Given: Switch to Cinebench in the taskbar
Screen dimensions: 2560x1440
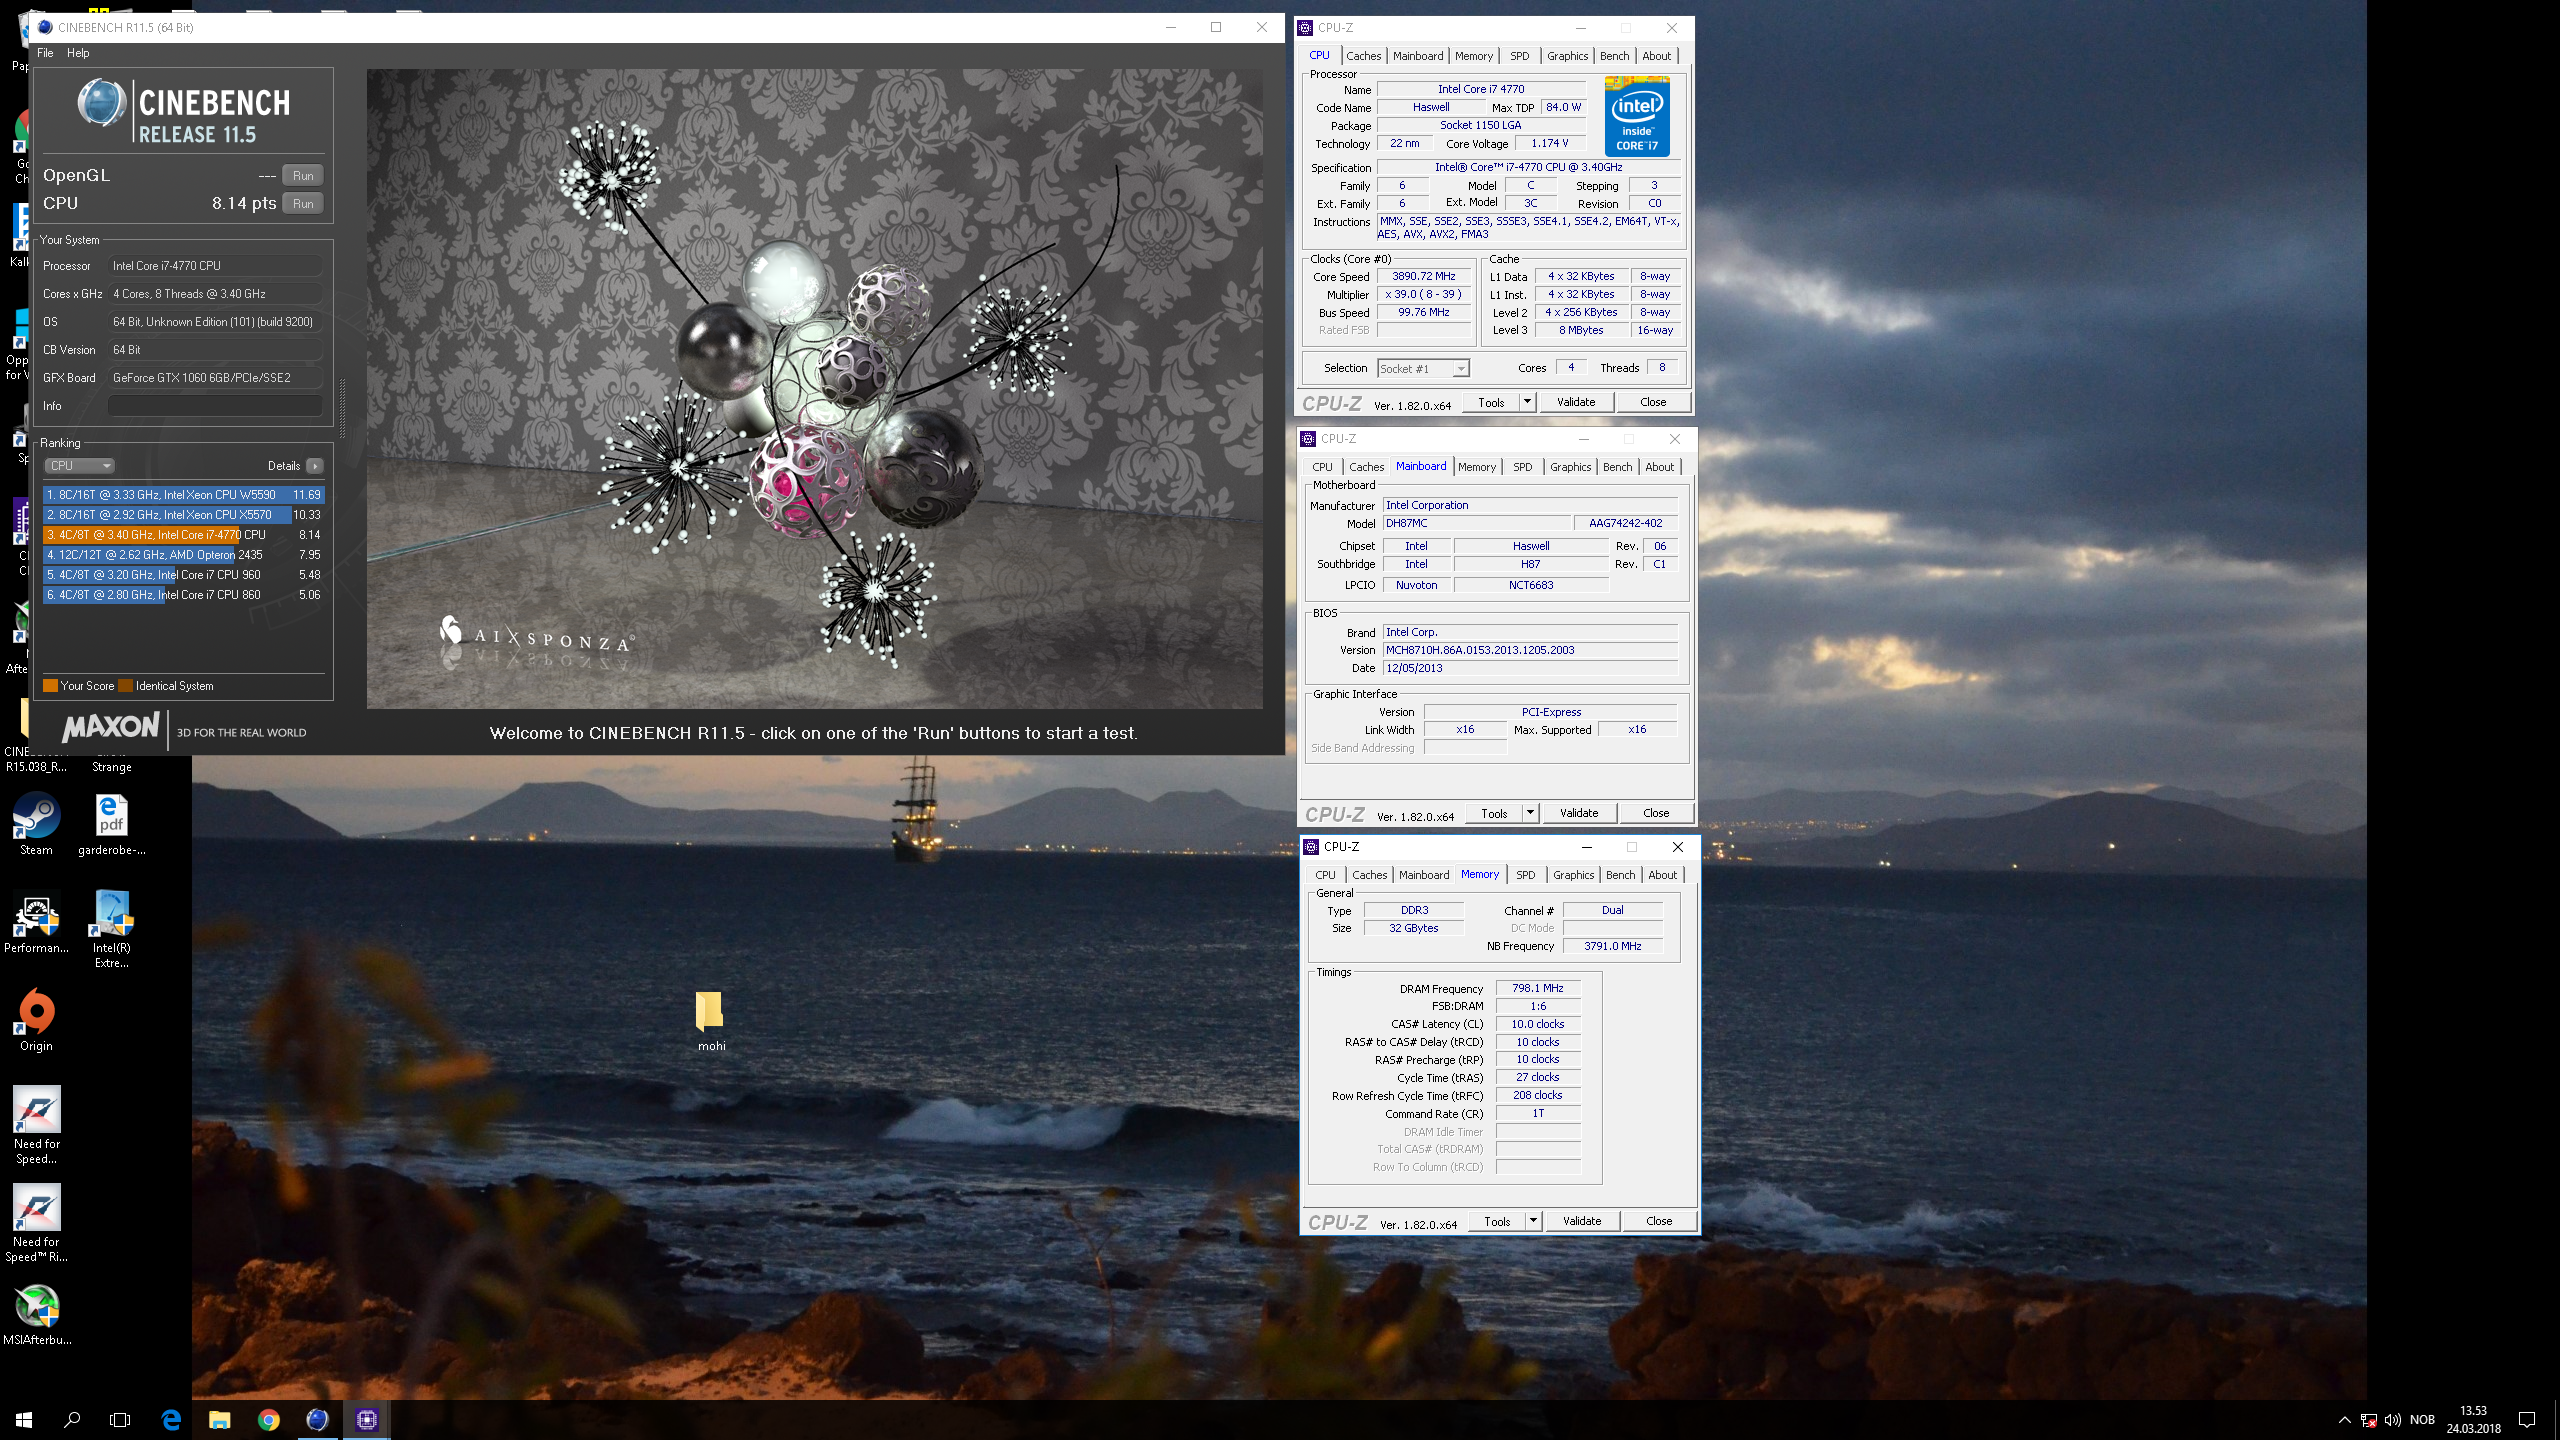Looking at the screenshot, I should [x=317, y=1419].
